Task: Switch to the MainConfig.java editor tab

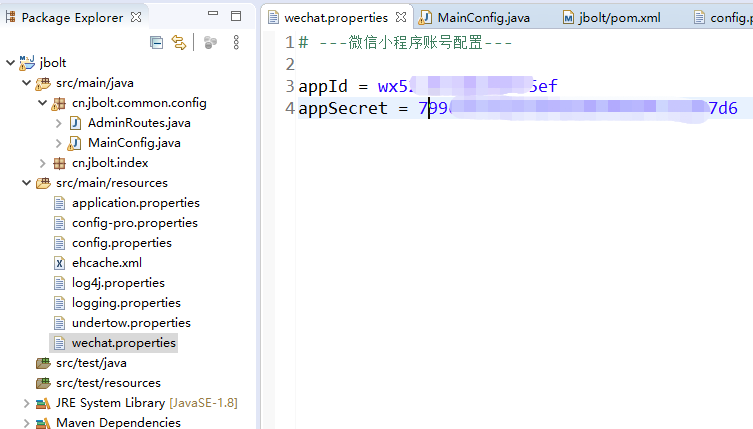Action: tap(482, 17)
